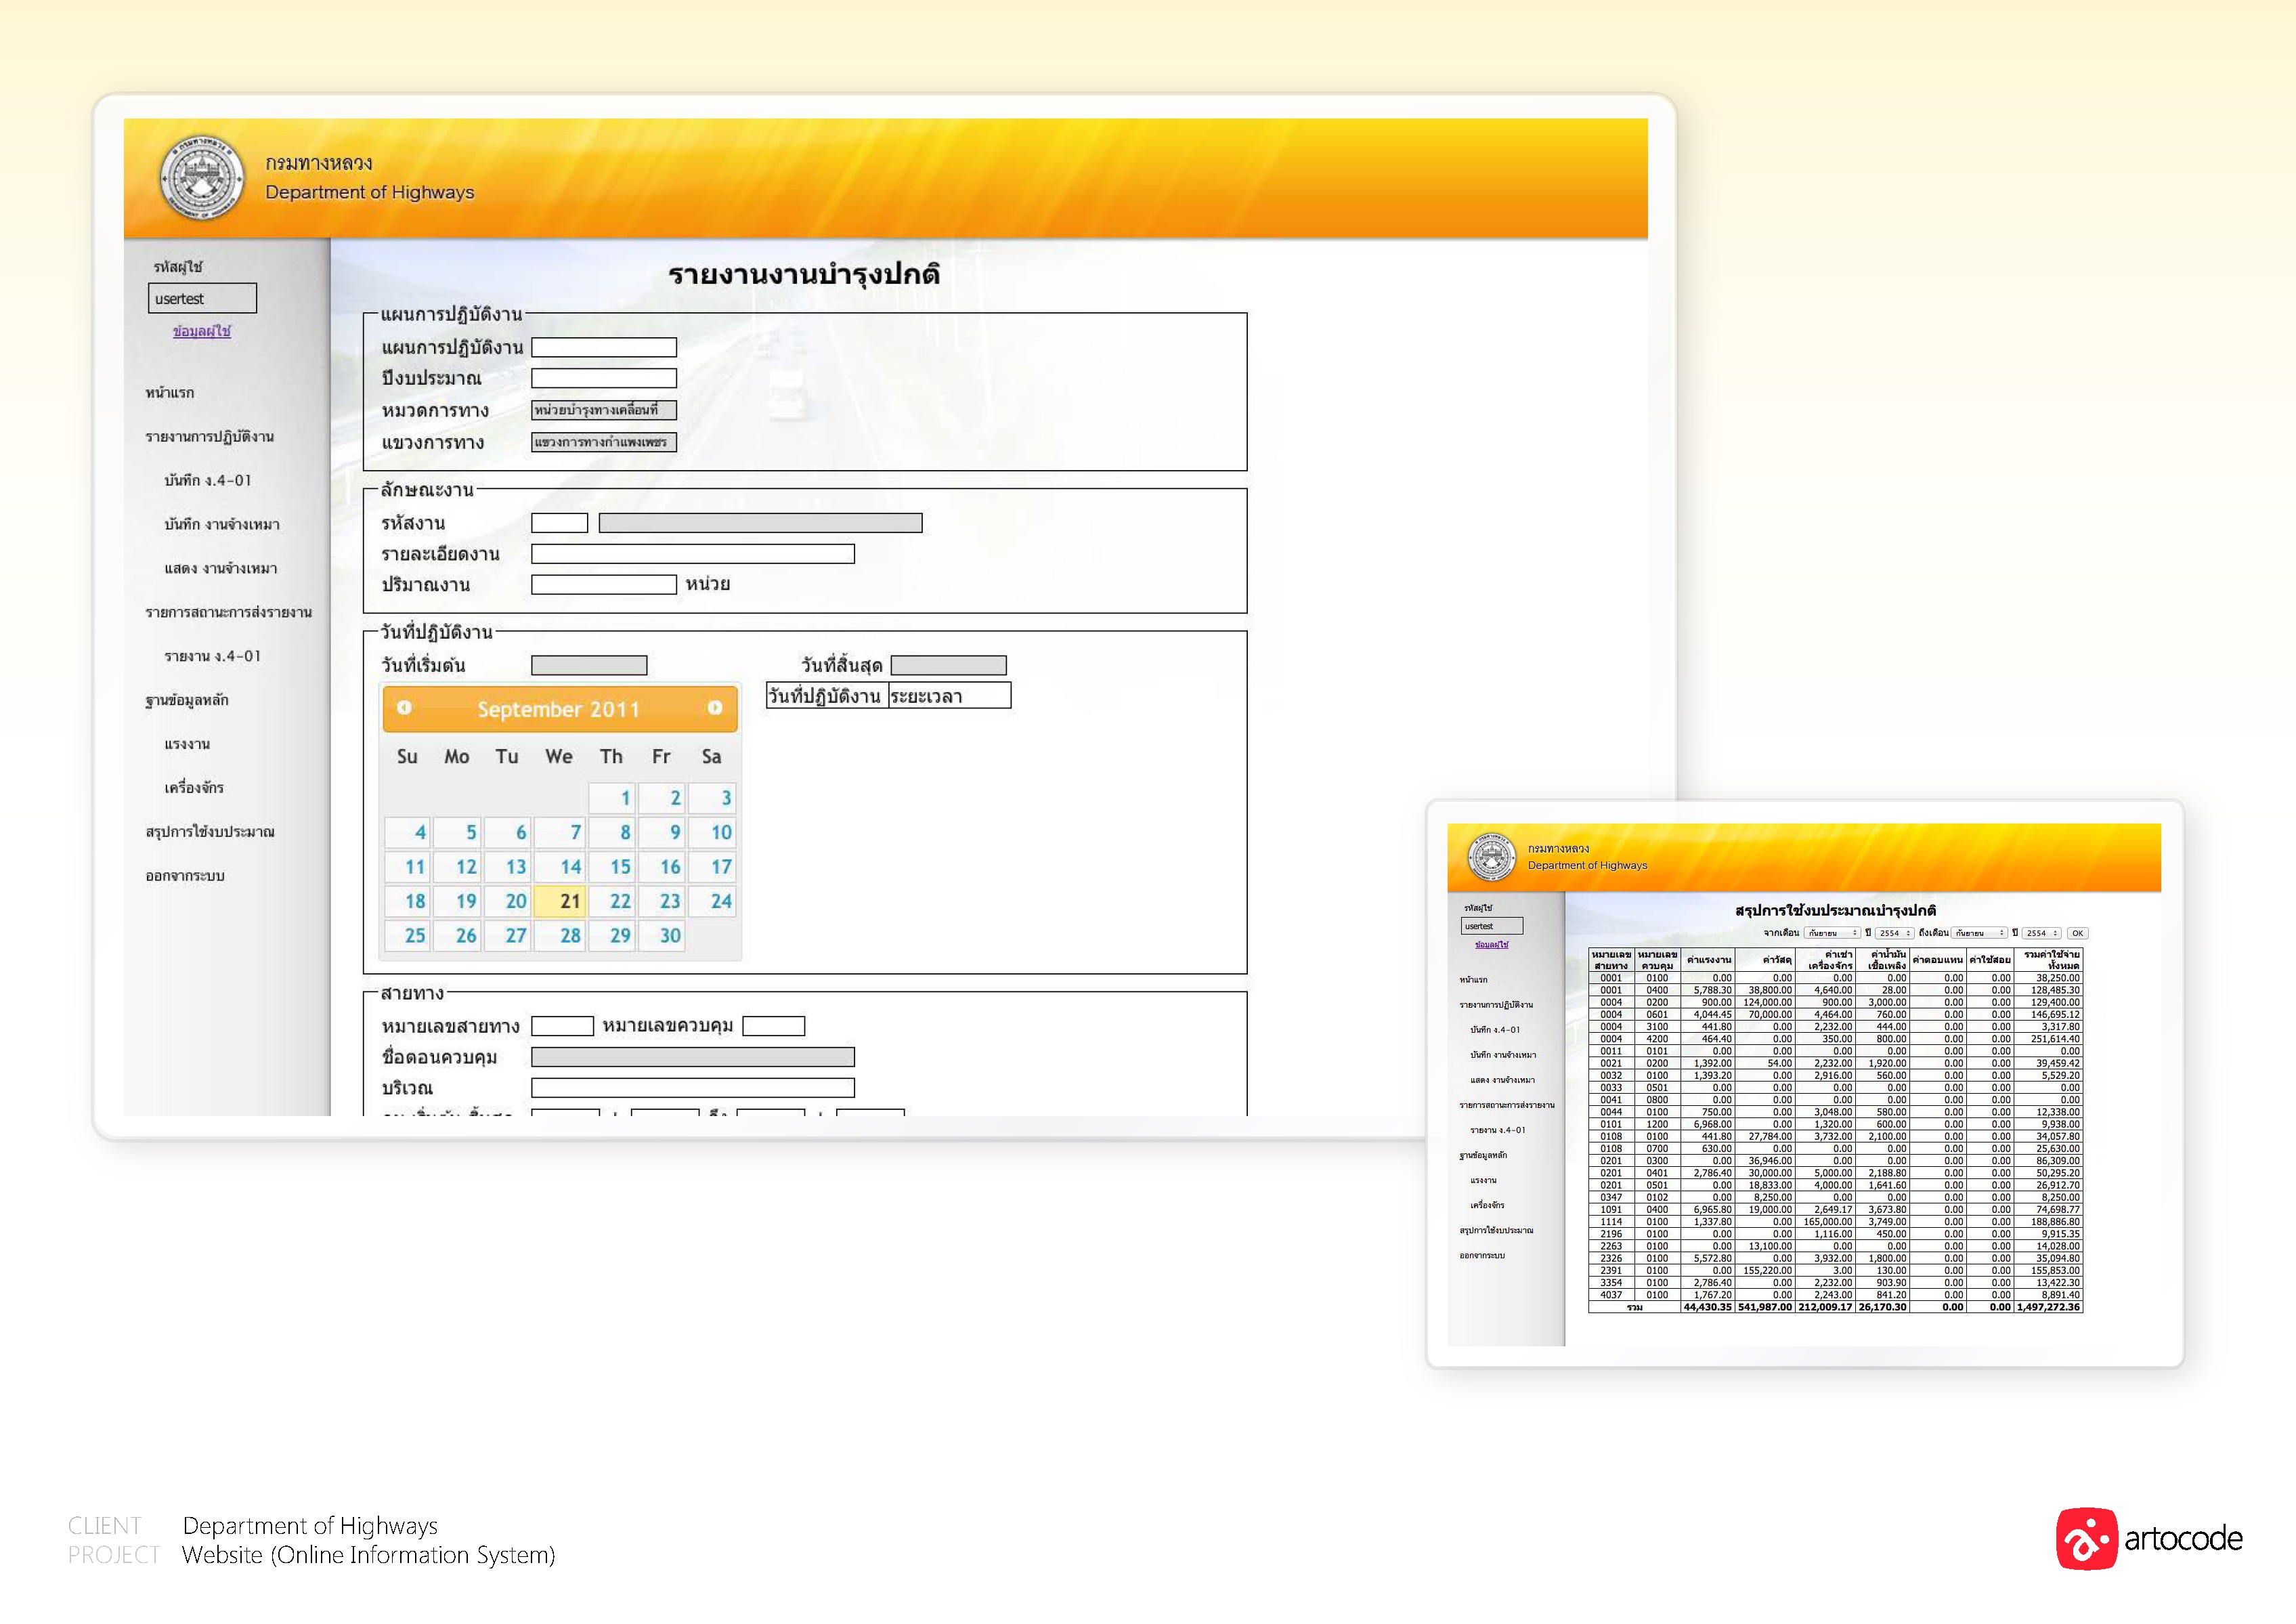Click the ค่าแรงงาน column header
Screen dimensions: 2296x1624
coord(1708,960)
